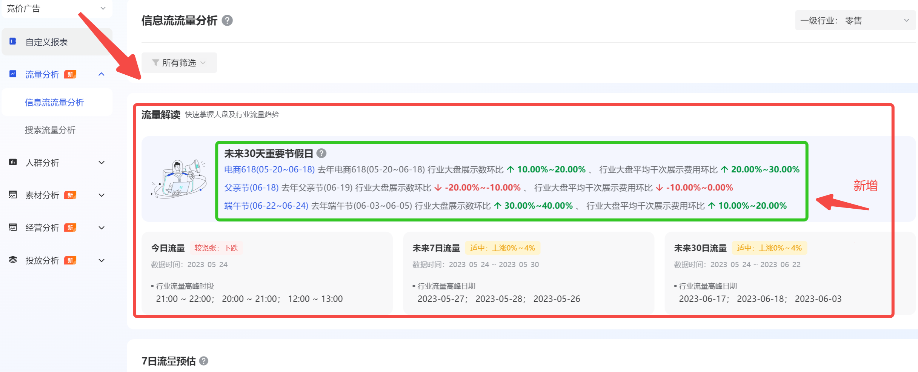Expand the 人群分析 chevron
This screenshot has width=918, height=372.
coord(101,162)
